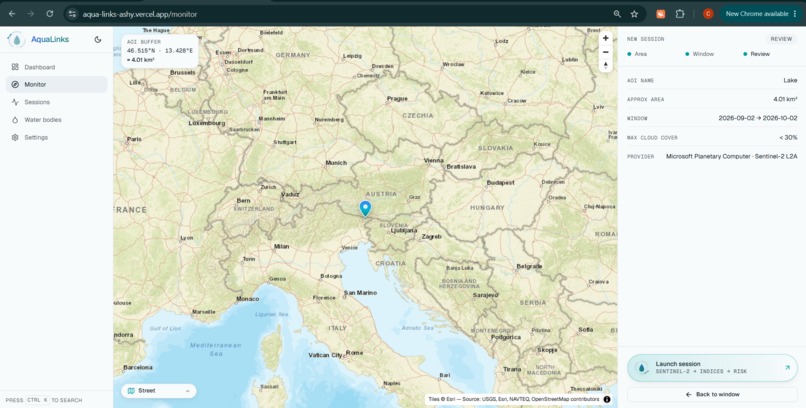The height and width of the screenshot is (408, 806).
Task: Go to Water bodies section
Action: 57,120
